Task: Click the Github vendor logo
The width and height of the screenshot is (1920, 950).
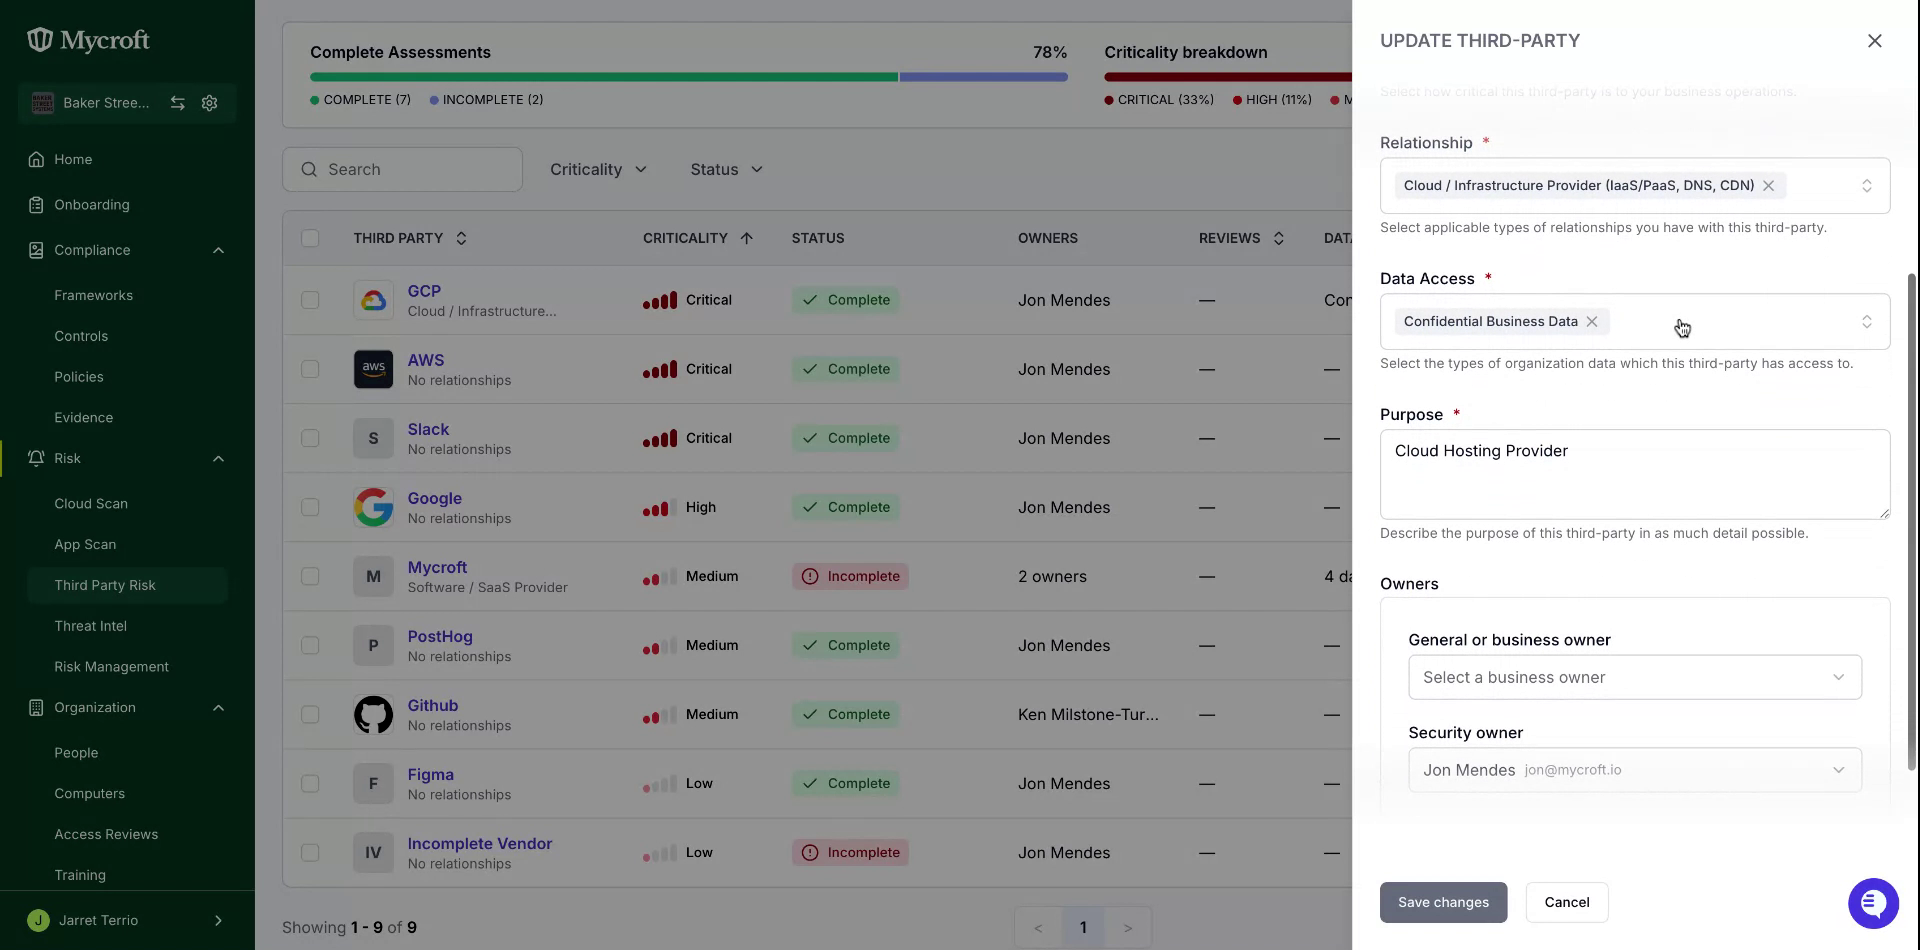Action: click(x=373, y=714)
